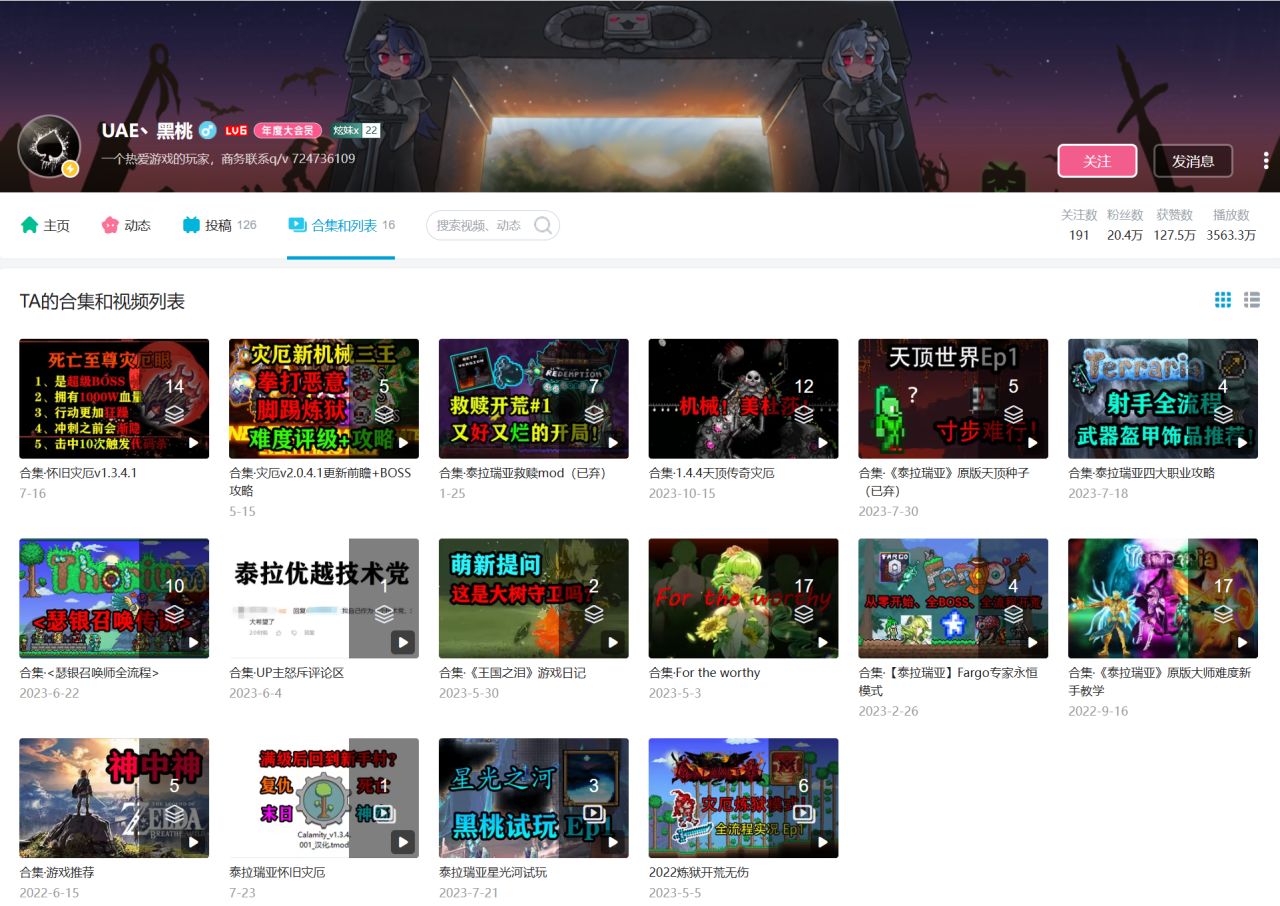Click the 获赞数 127.5万 likes stat
Screen dimensions: 1280x906
click(x=1174, y=225)
